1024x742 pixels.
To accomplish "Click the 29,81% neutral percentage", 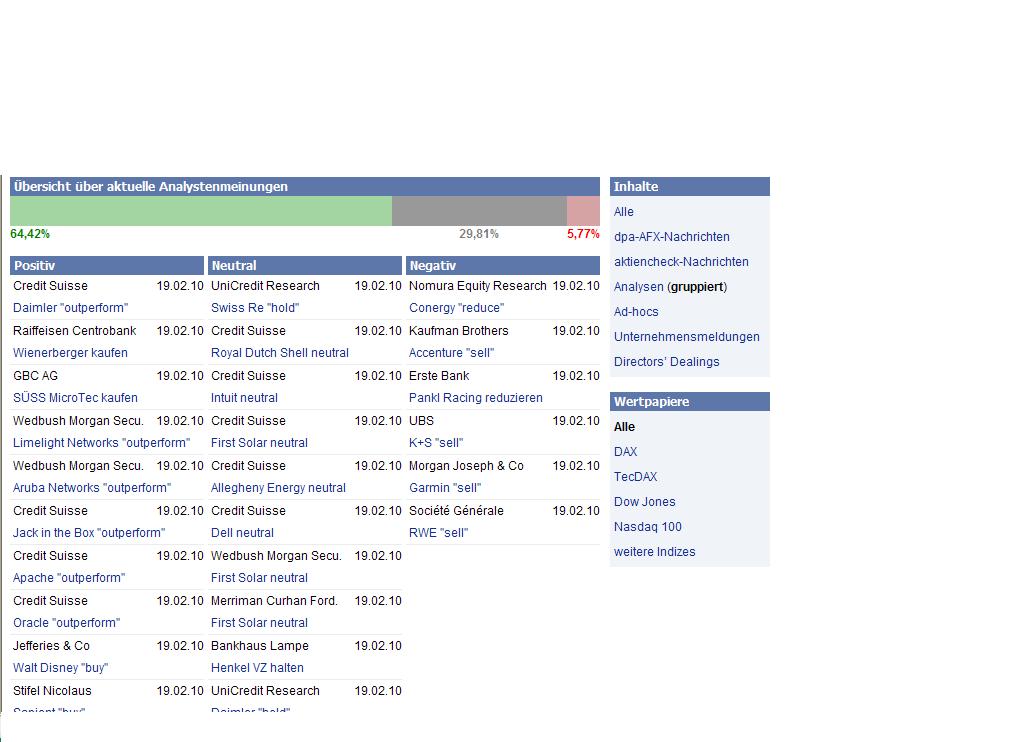I will [479, 234].
